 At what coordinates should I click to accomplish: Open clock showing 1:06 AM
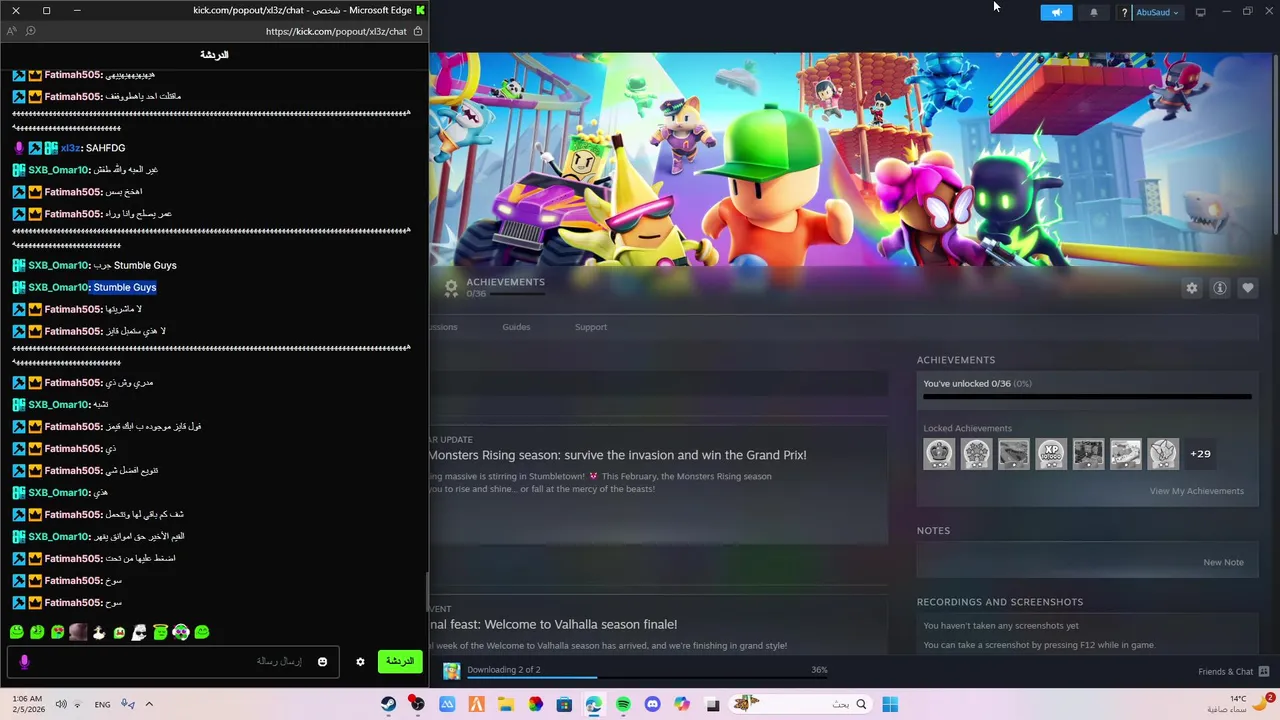[x=26, y=704]
